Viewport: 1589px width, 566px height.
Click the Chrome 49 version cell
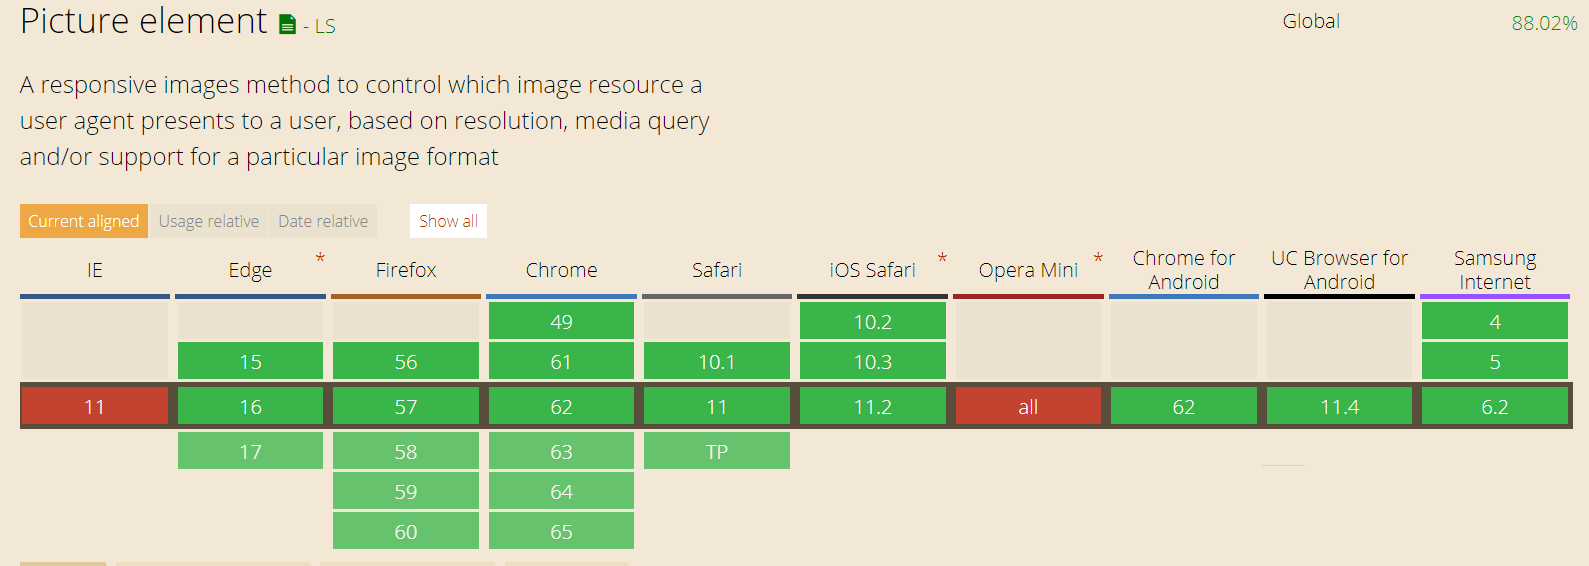(x=561, y=321)
